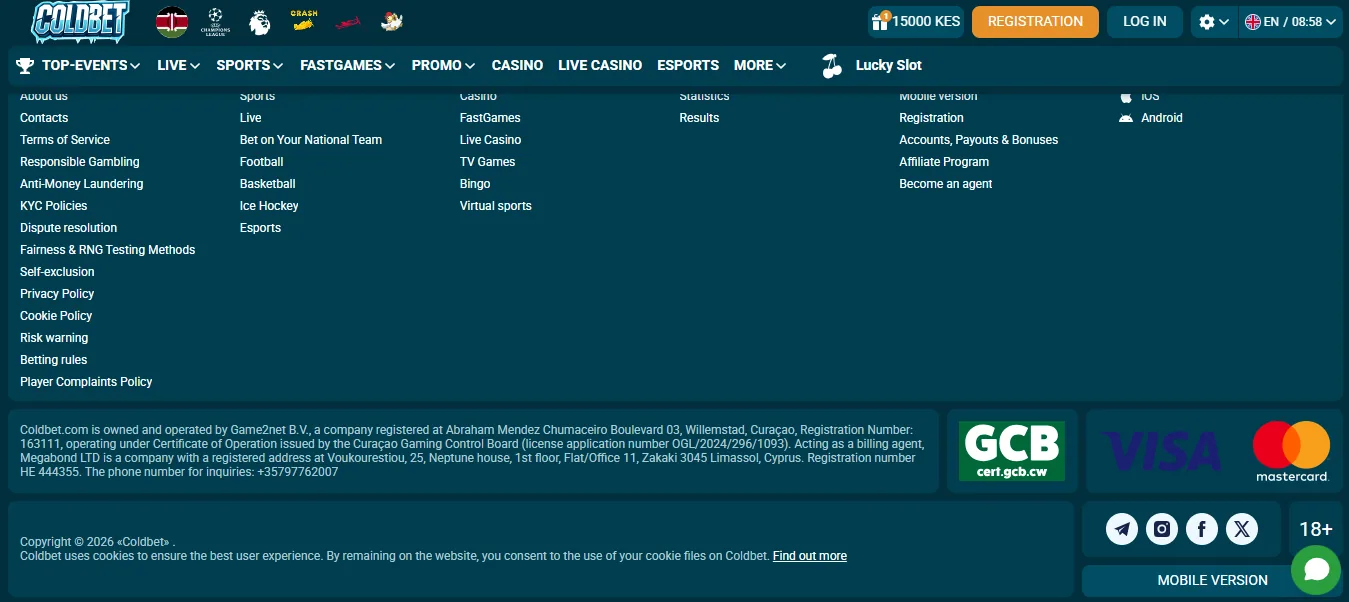1349x602 pixels.
Task: Expand the FASTGAMES menu
Action: (348, 65)
